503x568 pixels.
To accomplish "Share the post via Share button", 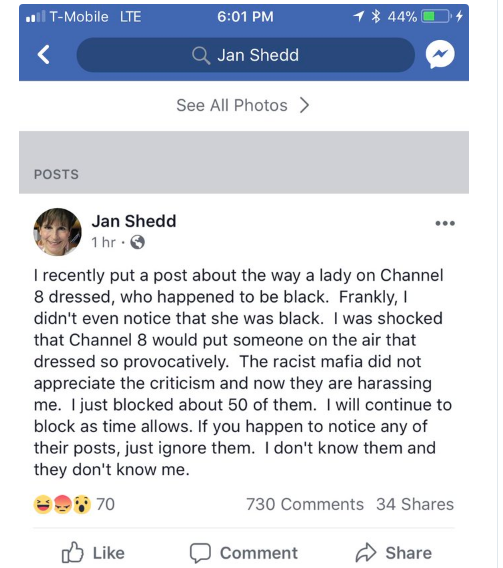I will 394,553.
